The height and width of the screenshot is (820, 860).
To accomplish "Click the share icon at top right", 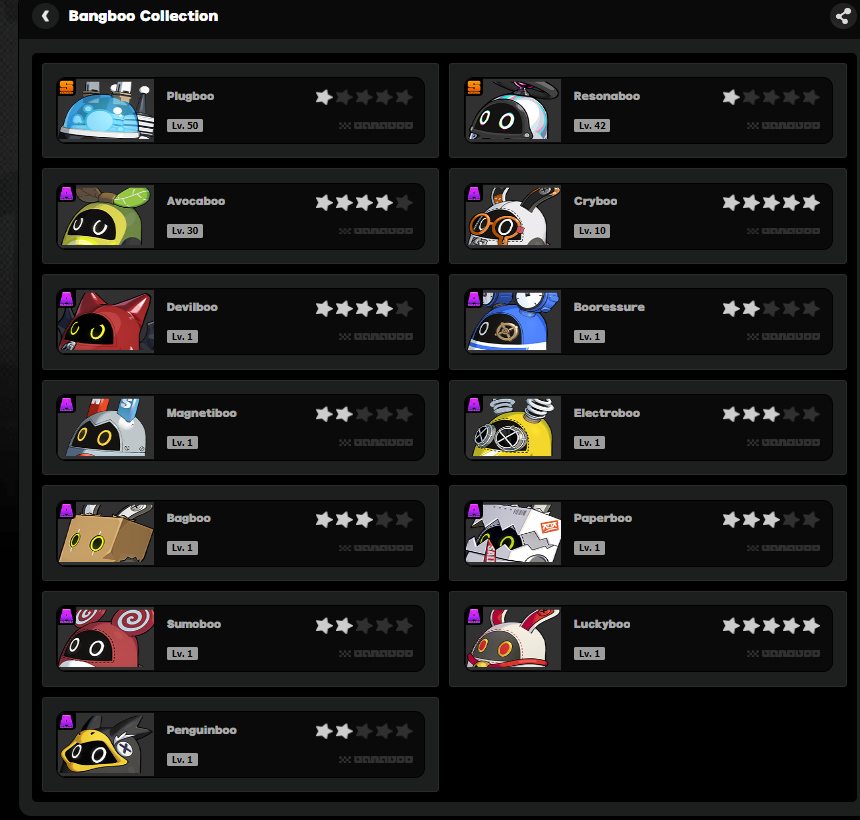I will pyautogui.click(x=843, y=16).
